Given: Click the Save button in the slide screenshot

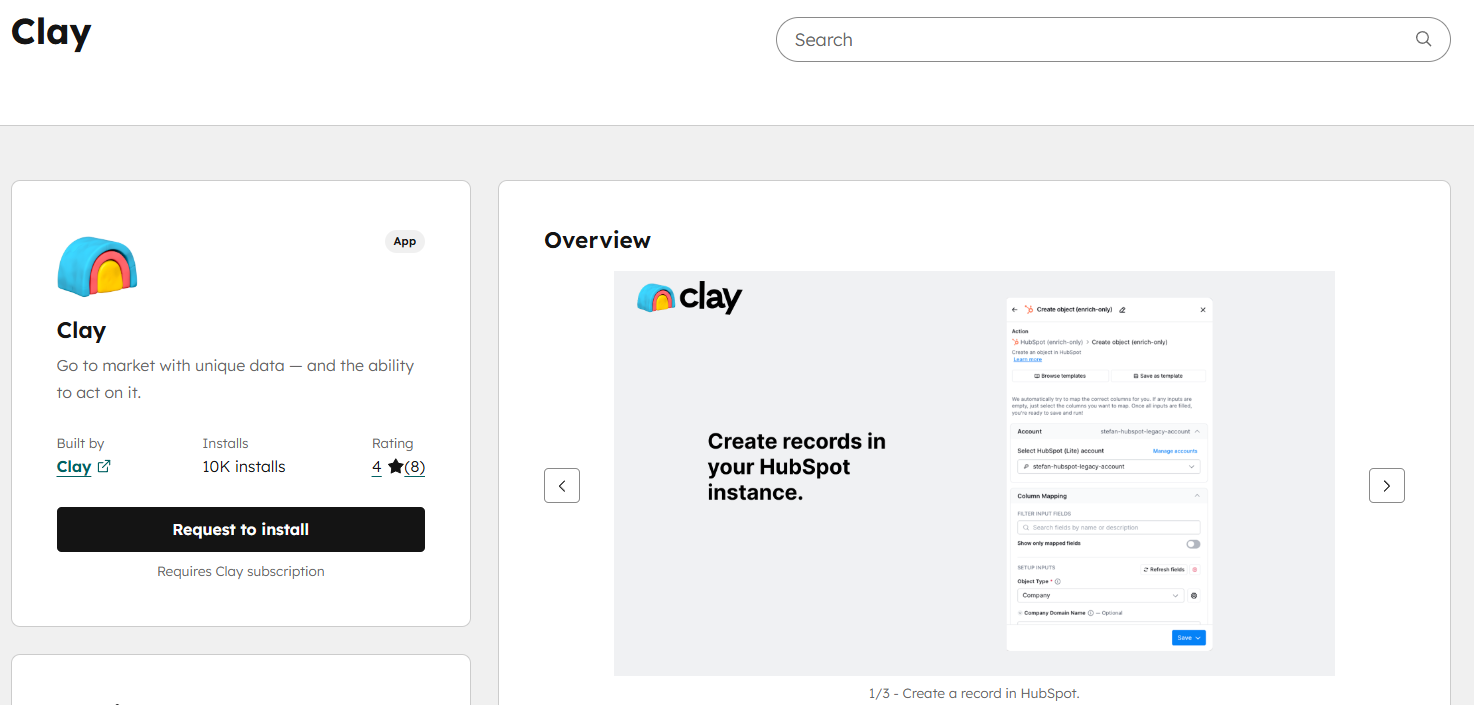Looking at the screenshot, I should pos(1188,637).
